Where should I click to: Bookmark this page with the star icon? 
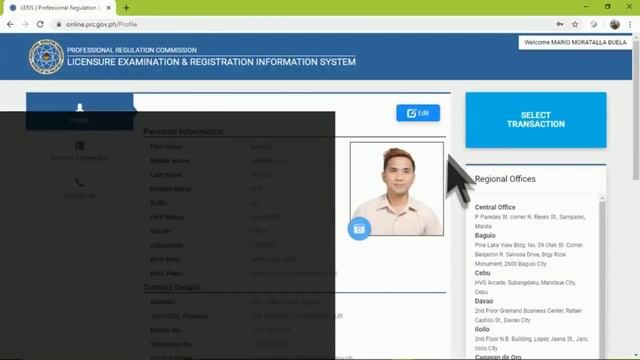coord(575,24)
